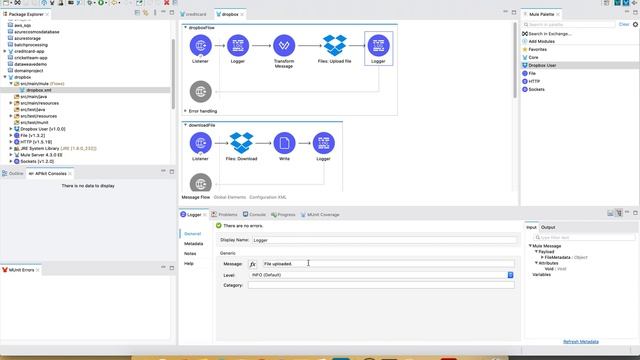The width and height of the screenshot is (640, 360).
Task: Open the Outline tab
Action: 13,173
